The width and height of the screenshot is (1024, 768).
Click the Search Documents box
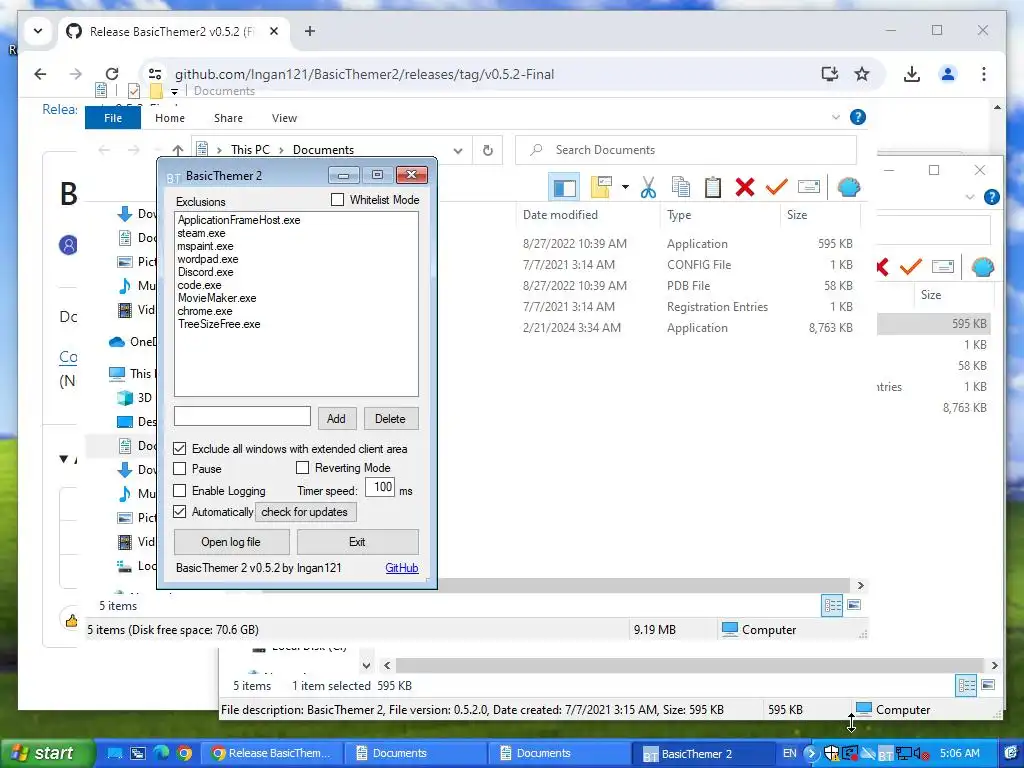click(x=686, y=150)
